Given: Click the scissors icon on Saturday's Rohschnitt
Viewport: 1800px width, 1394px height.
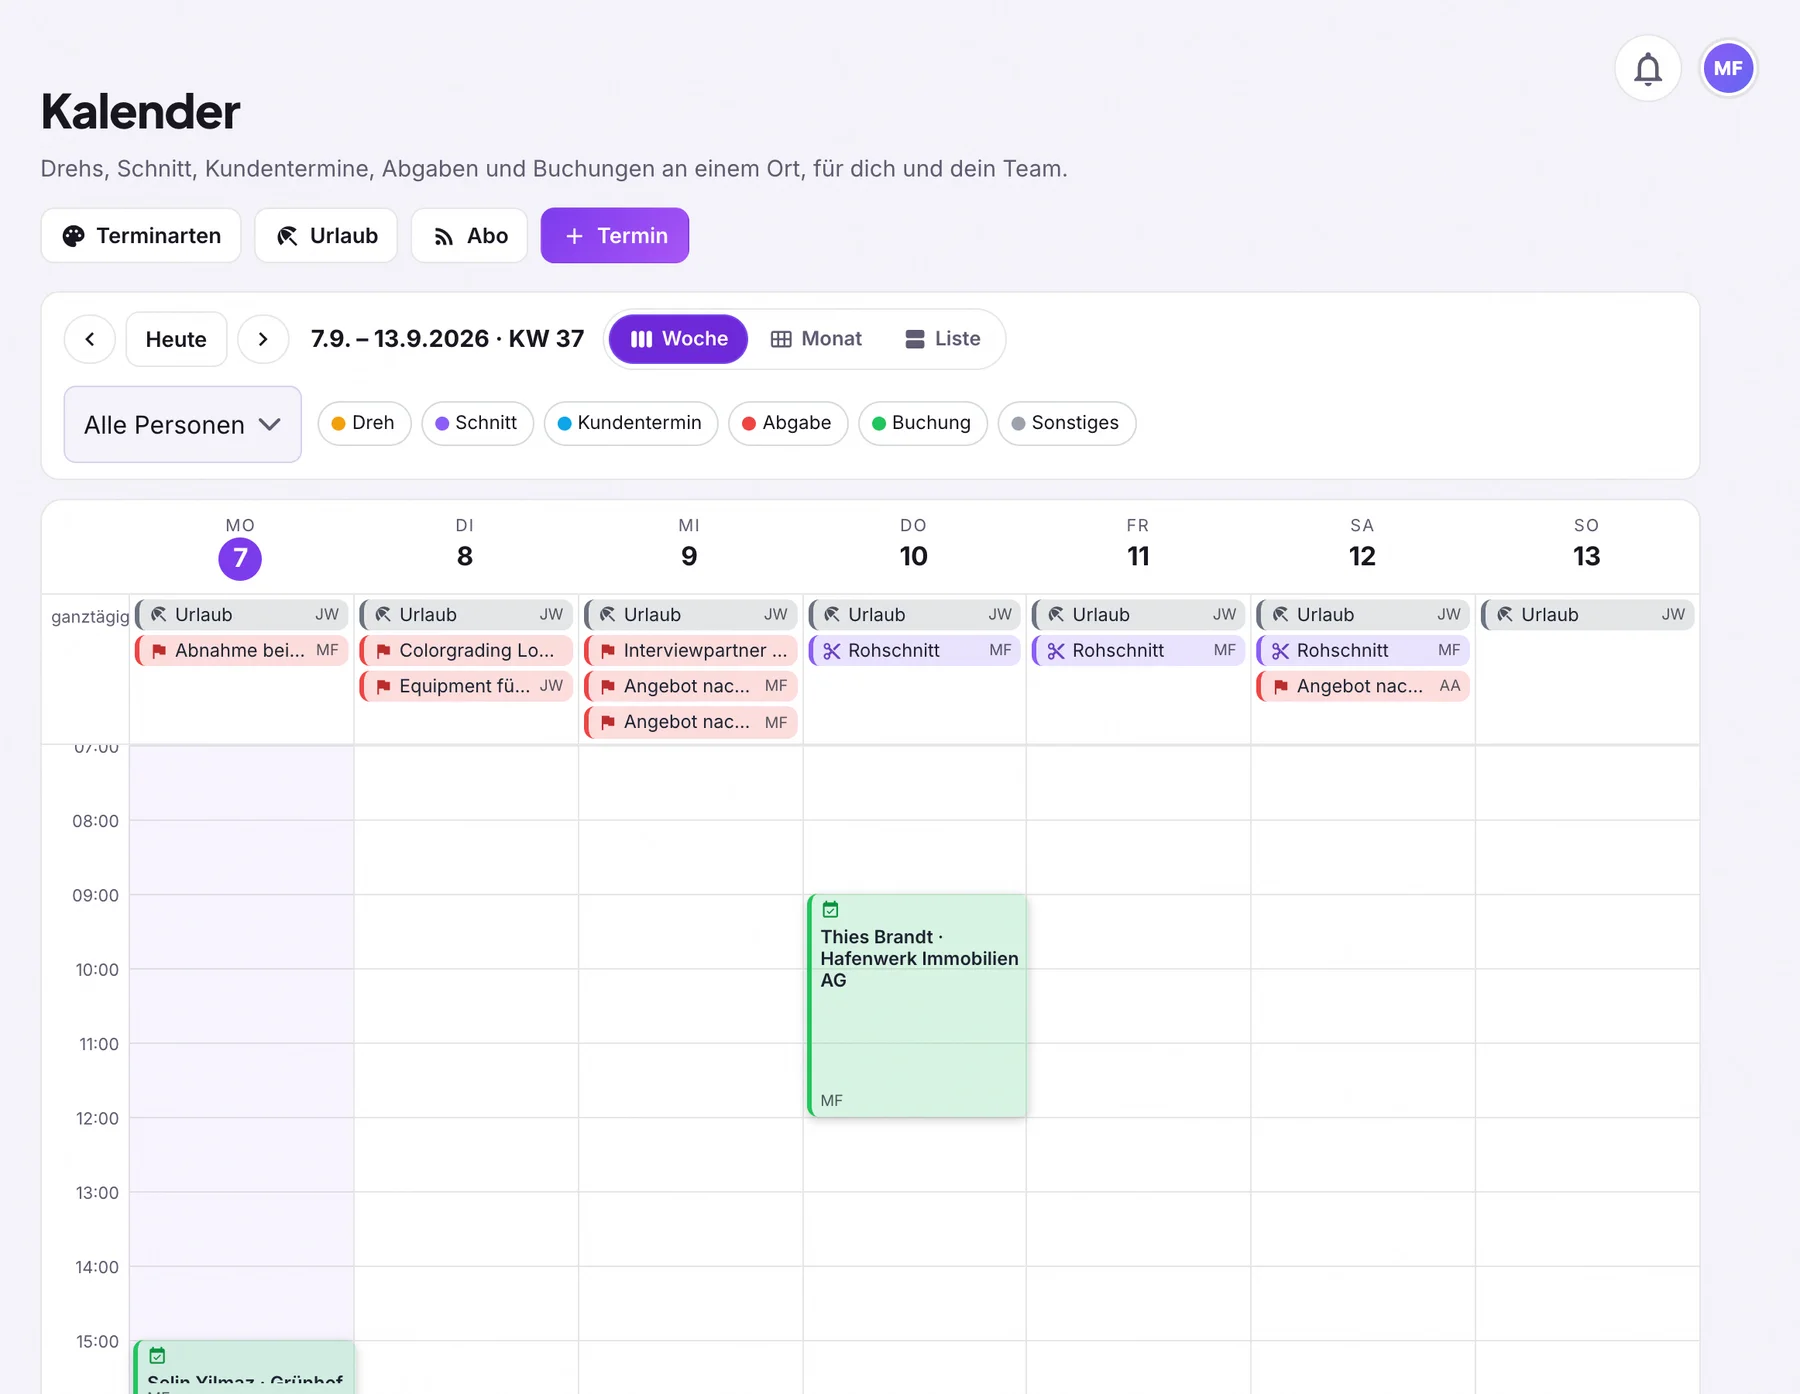Looking at the screenshot, I should (x=1281, y=651).
